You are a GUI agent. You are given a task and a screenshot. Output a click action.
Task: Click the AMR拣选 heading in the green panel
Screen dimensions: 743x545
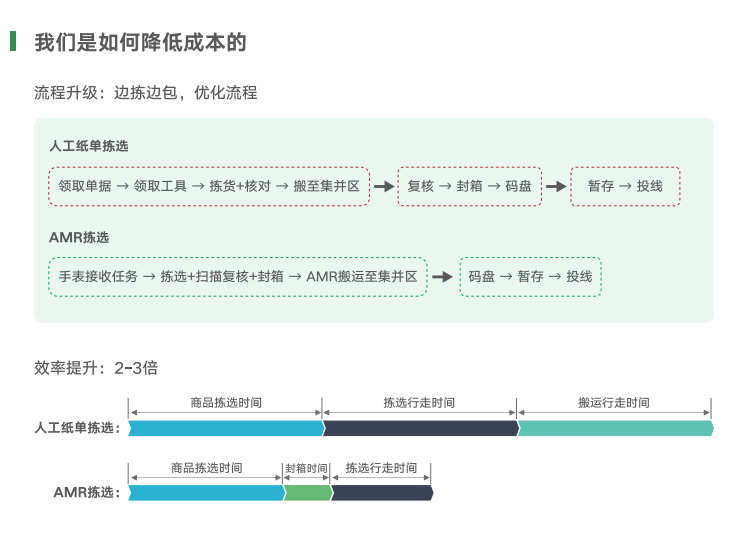[79, 238]
